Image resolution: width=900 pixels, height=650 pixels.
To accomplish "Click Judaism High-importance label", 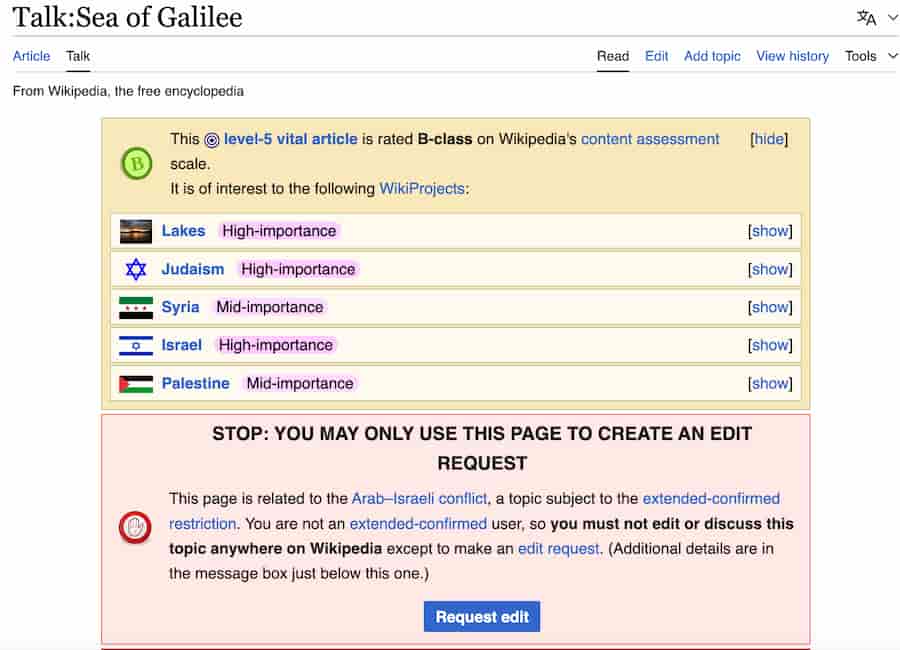I will (x=298, y=269).
